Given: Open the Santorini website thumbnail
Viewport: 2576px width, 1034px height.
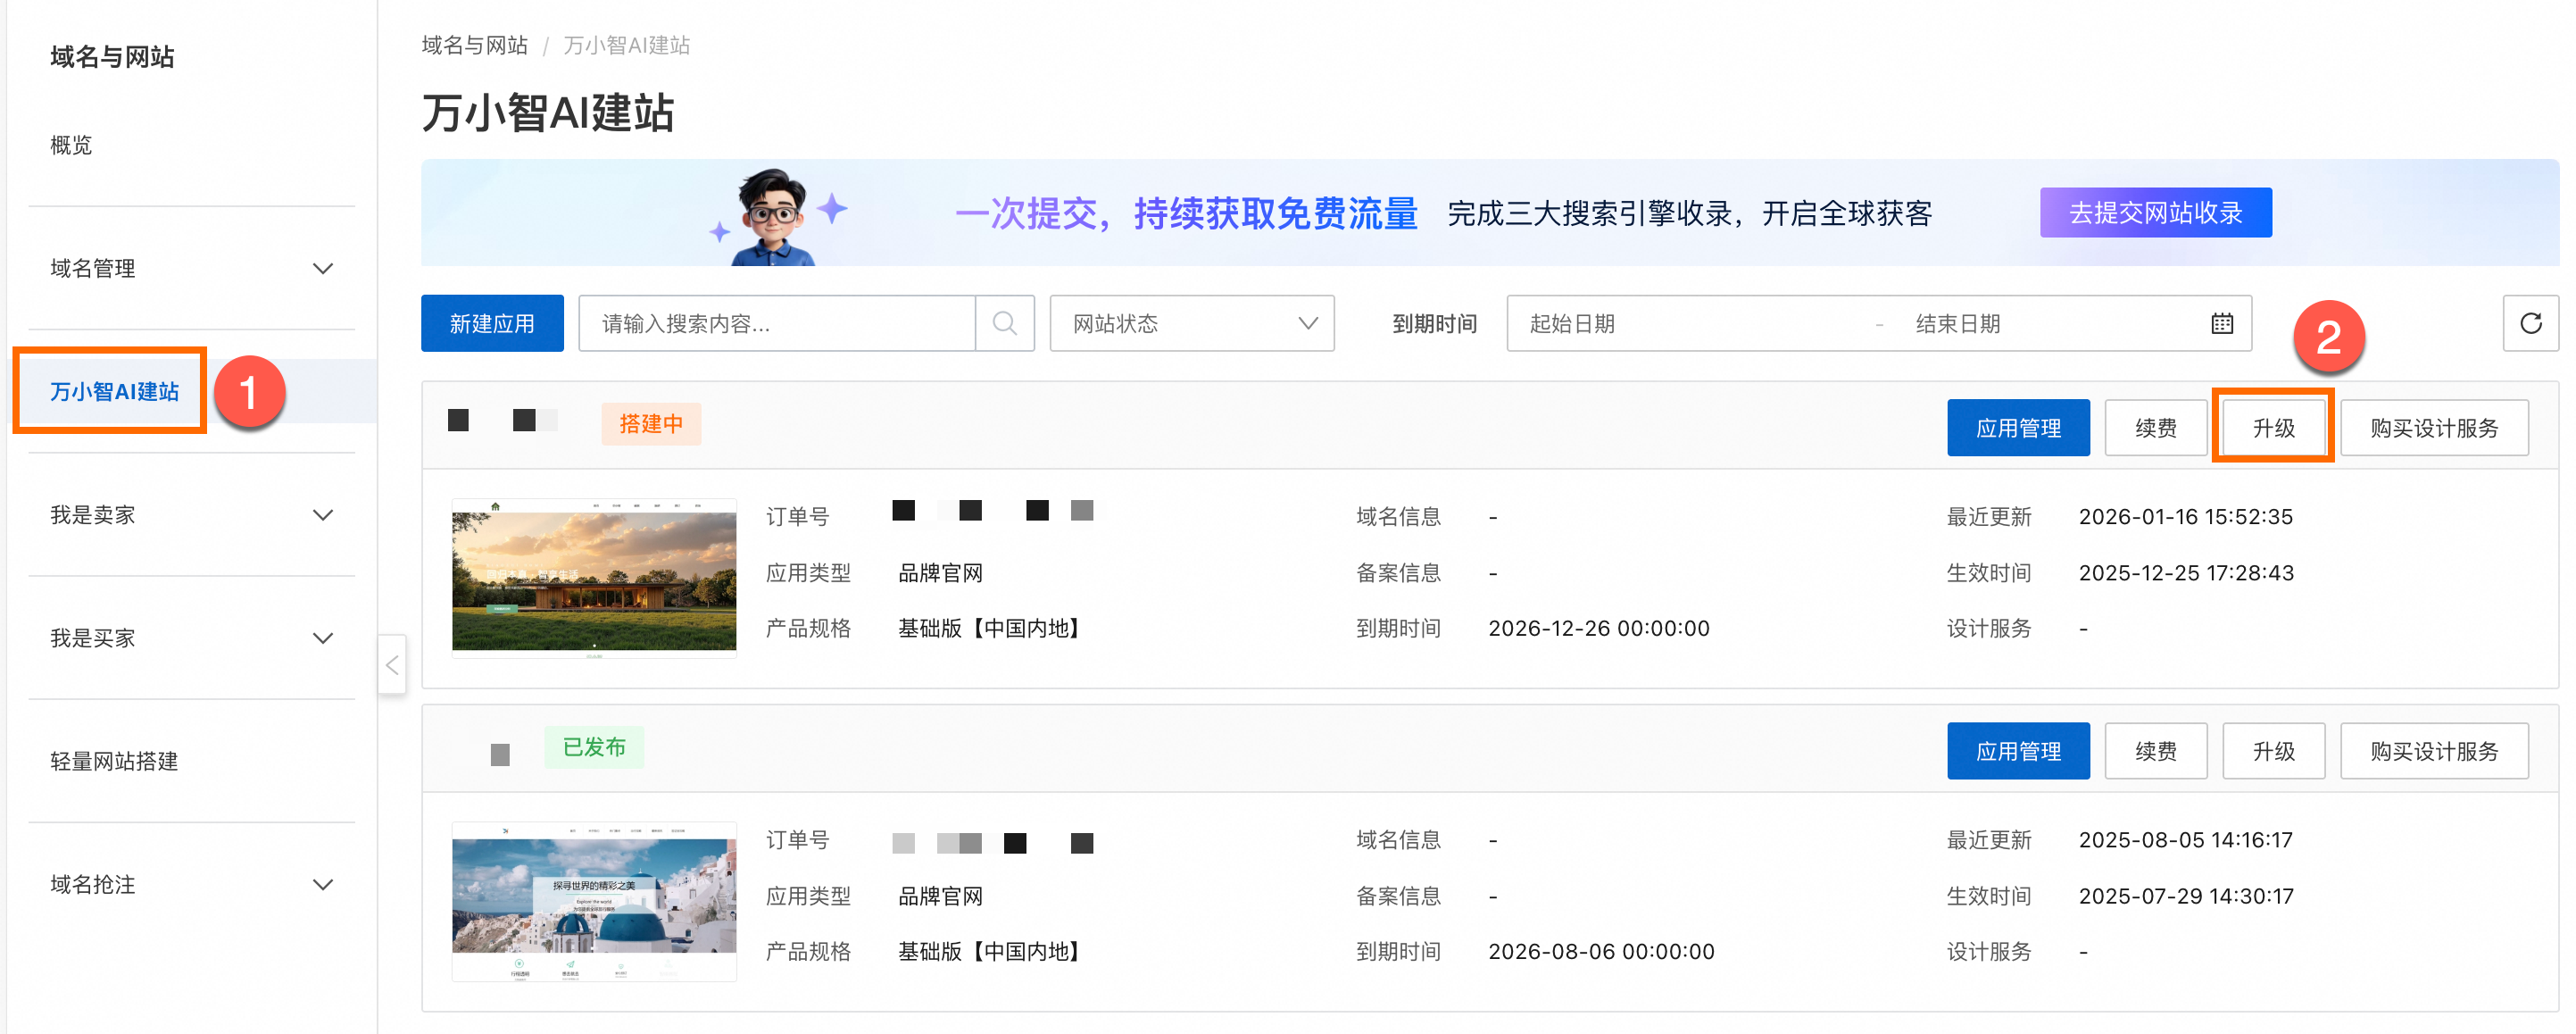Looking at the screenshot, I should coord(594,900).
